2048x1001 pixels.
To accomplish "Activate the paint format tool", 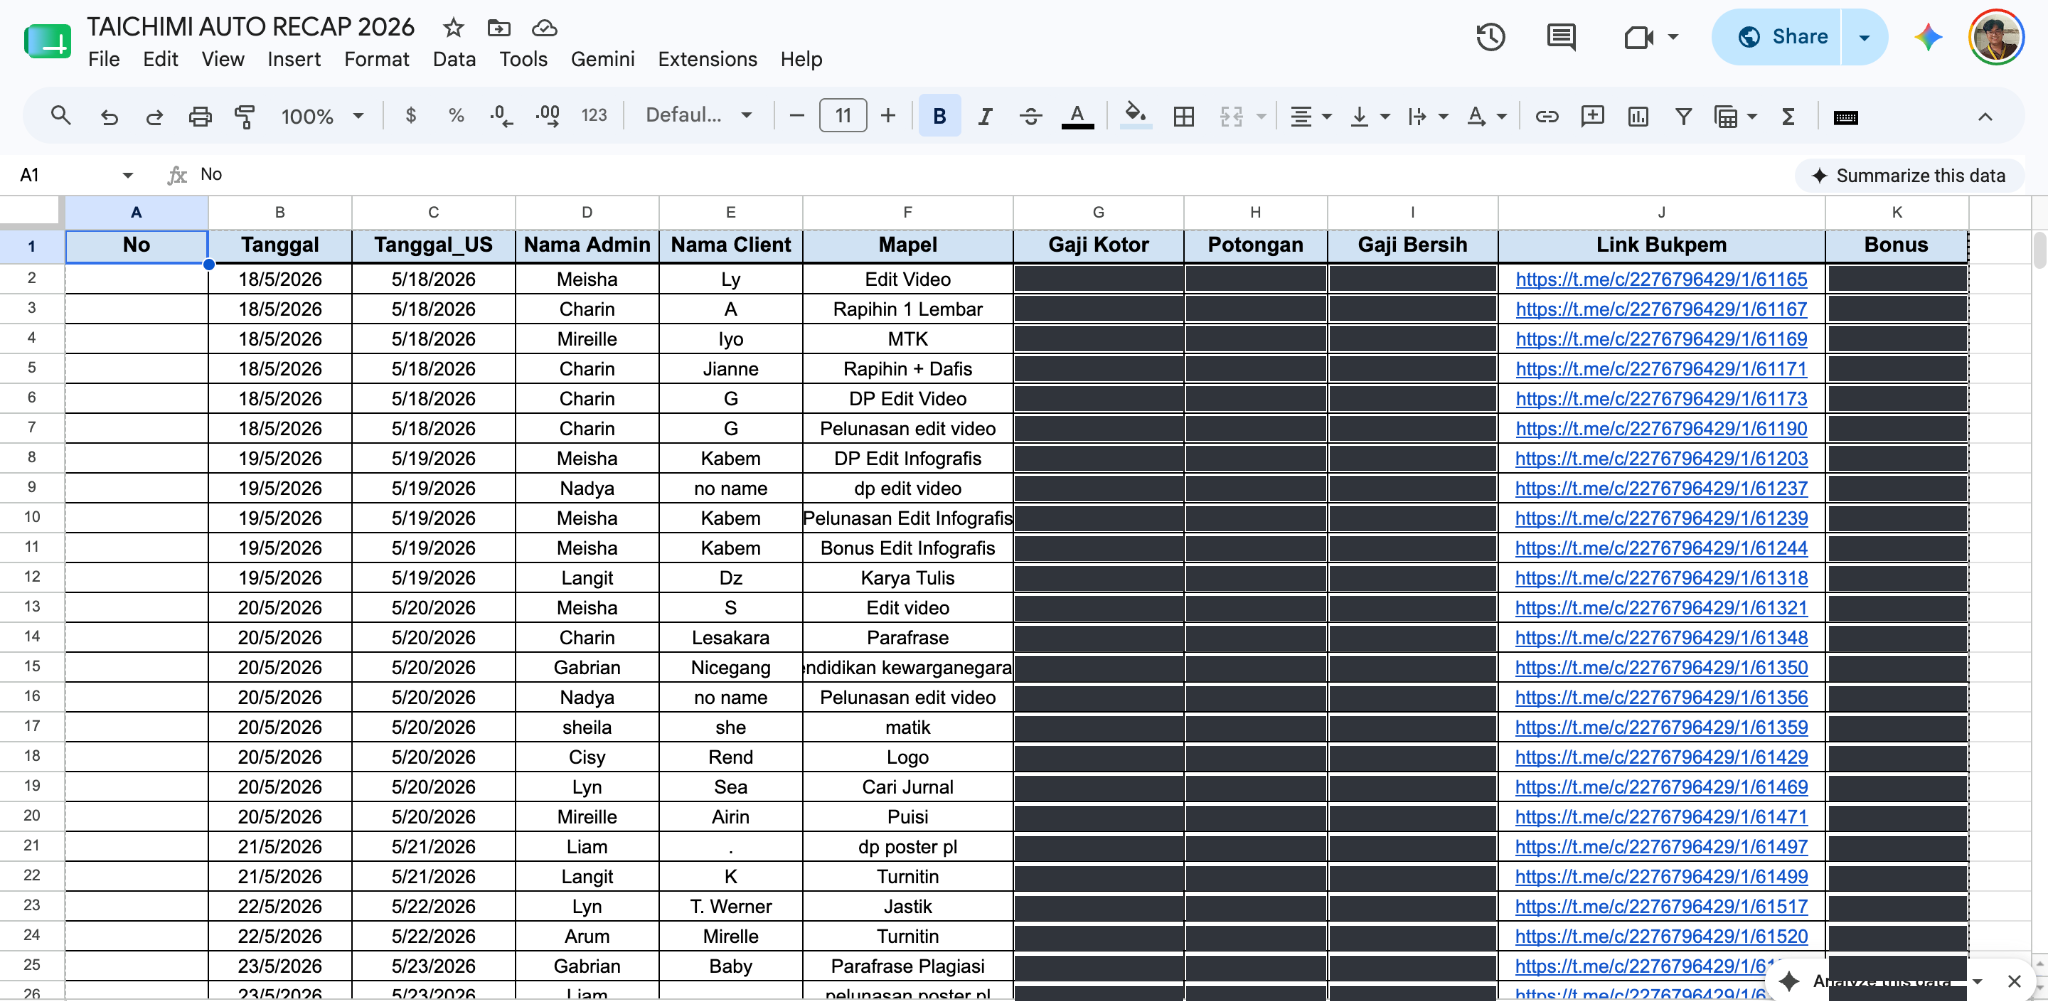I will coord(245,116).
